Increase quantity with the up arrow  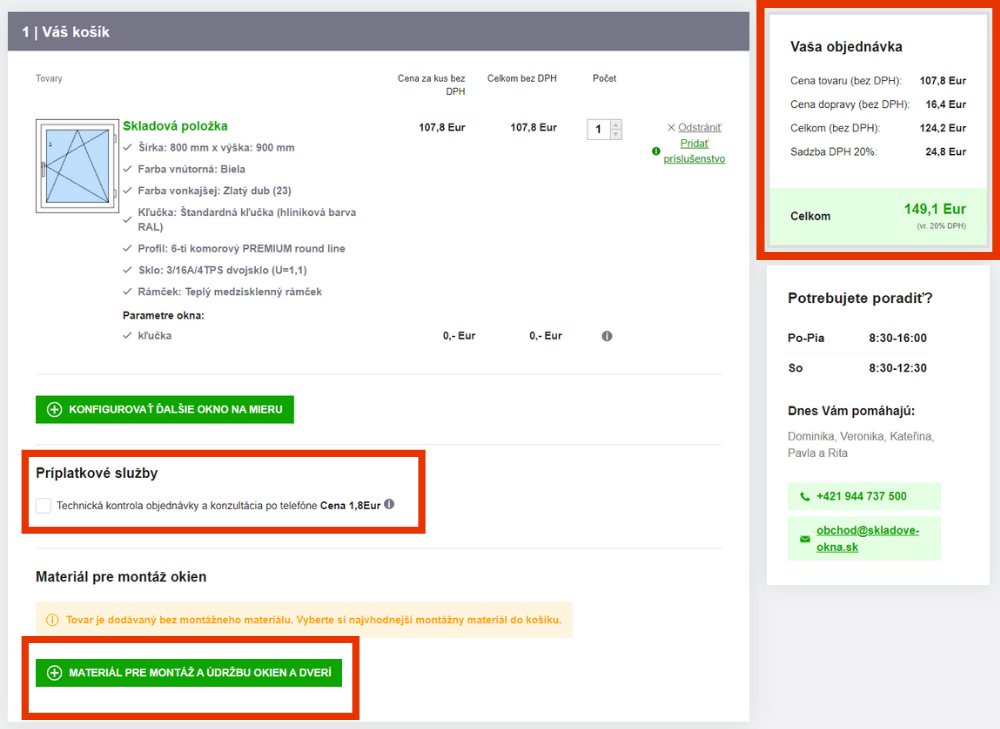point(616,124)
